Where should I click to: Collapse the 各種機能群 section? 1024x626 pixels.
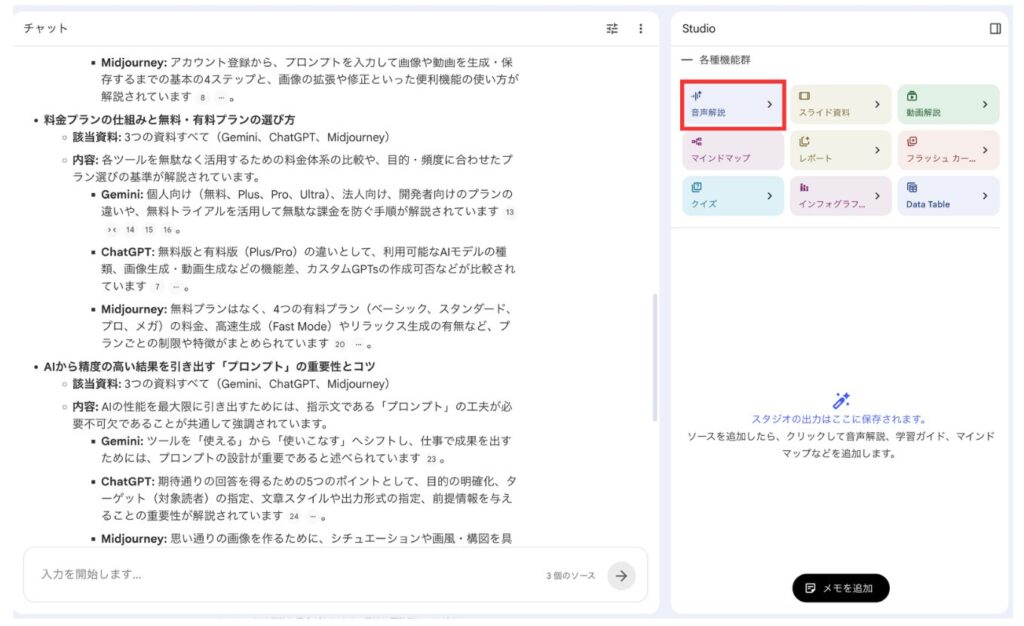[687, 60]
